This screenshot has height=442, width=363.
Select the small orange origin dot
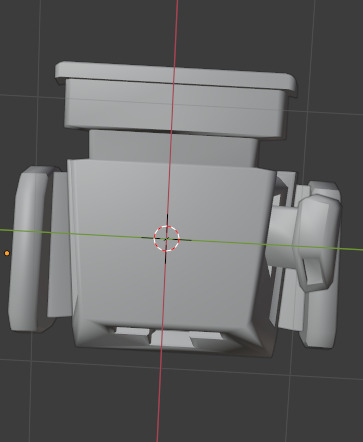(x=7, y=253)
